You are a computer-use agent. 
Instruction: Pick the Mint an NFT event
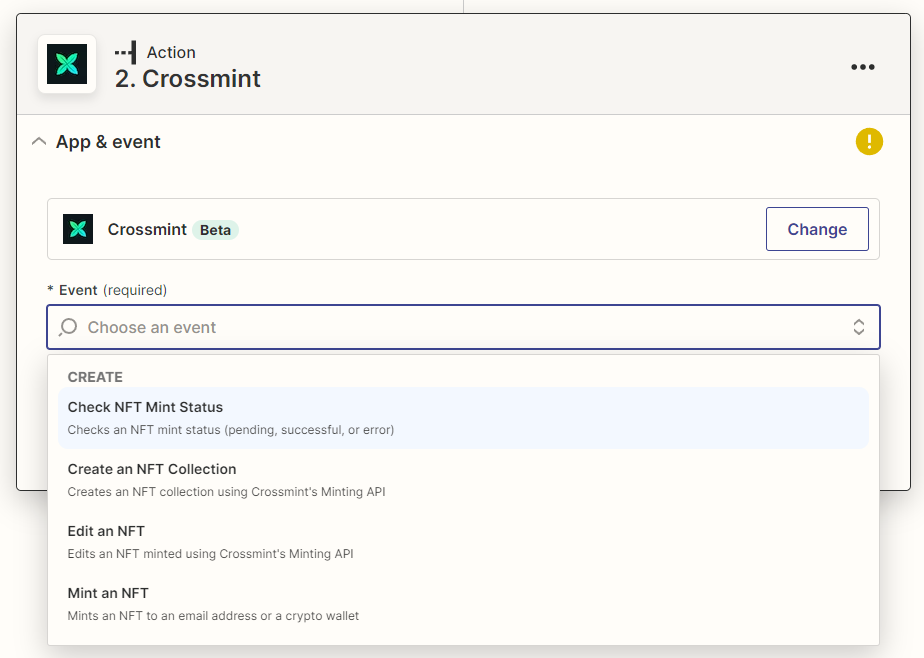pyautogui.click(x=463, y=604)
